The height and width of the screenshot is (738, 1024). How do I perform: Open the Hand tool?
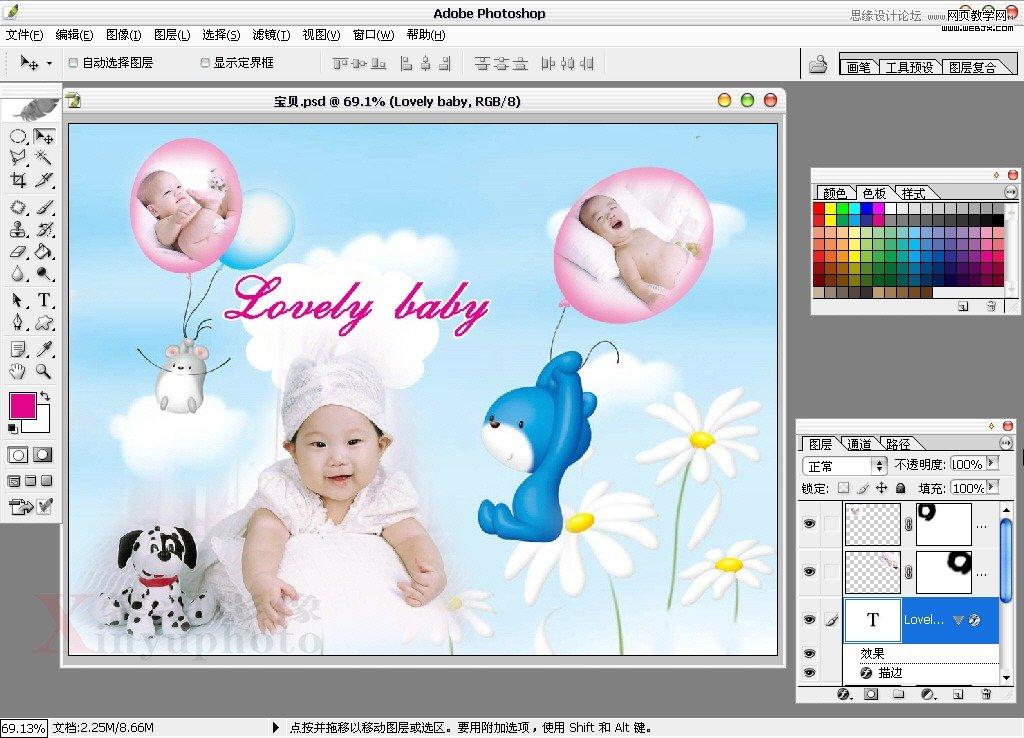coord(17,369)
